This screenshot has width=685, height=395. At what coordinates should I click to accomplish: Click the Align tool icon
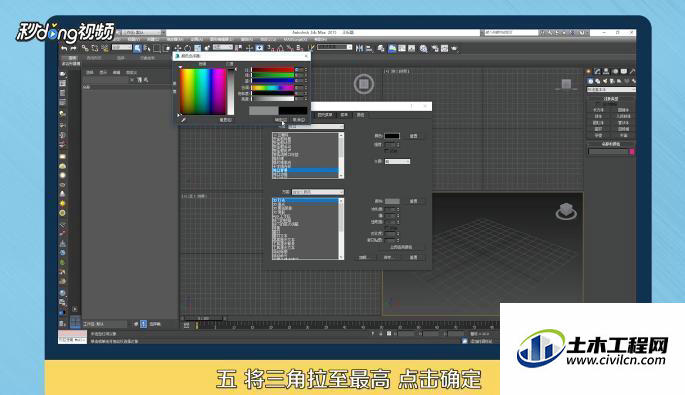click(369, 48)
